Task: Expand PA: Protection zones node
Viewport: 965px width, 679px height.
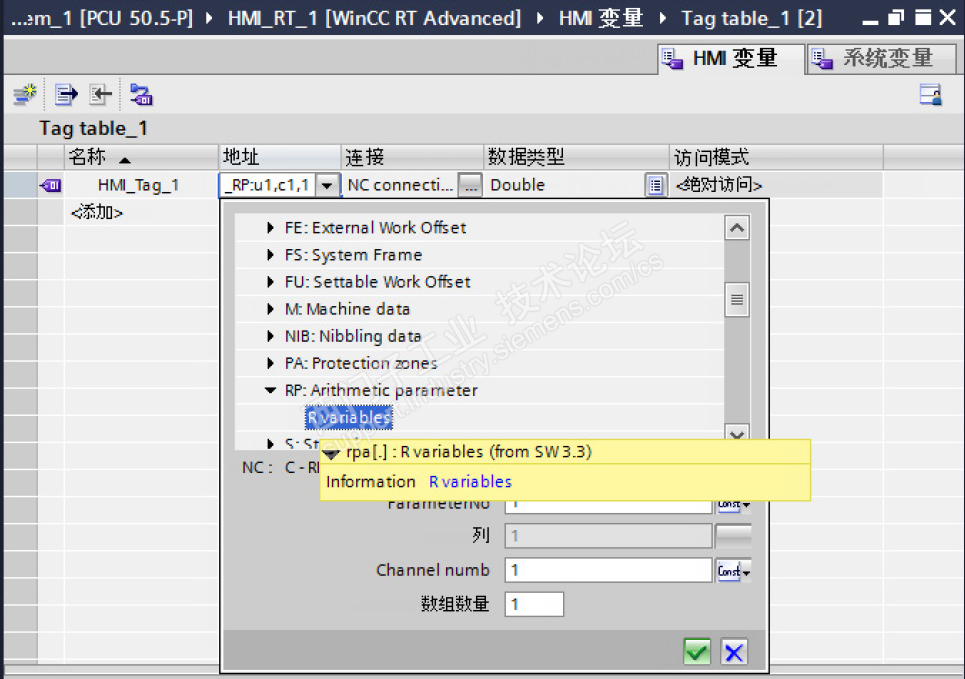Action: pyautogui.click(x=270, y=363)
